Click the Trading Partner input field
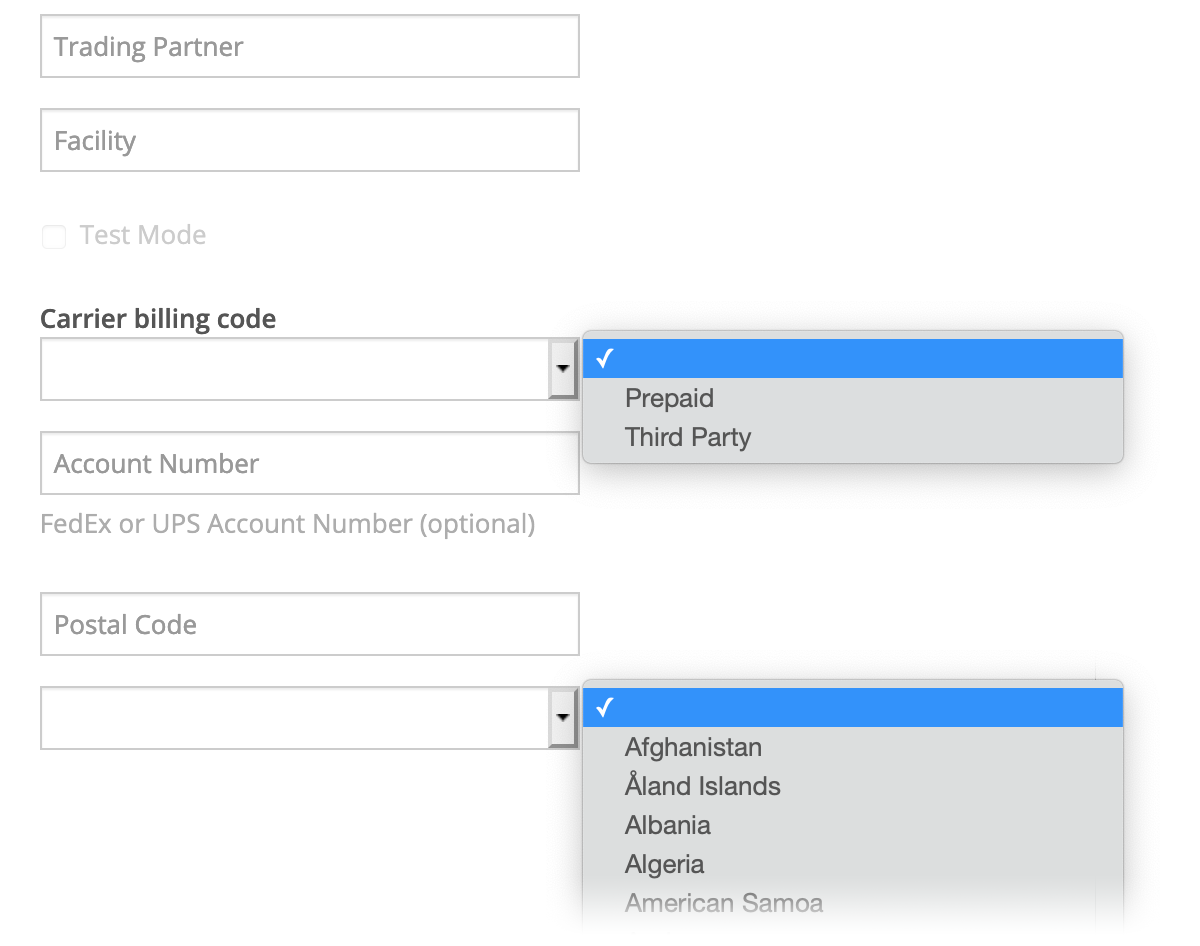Image resolution: width=1200 pixels, height=946 pixels. (309, 47)
